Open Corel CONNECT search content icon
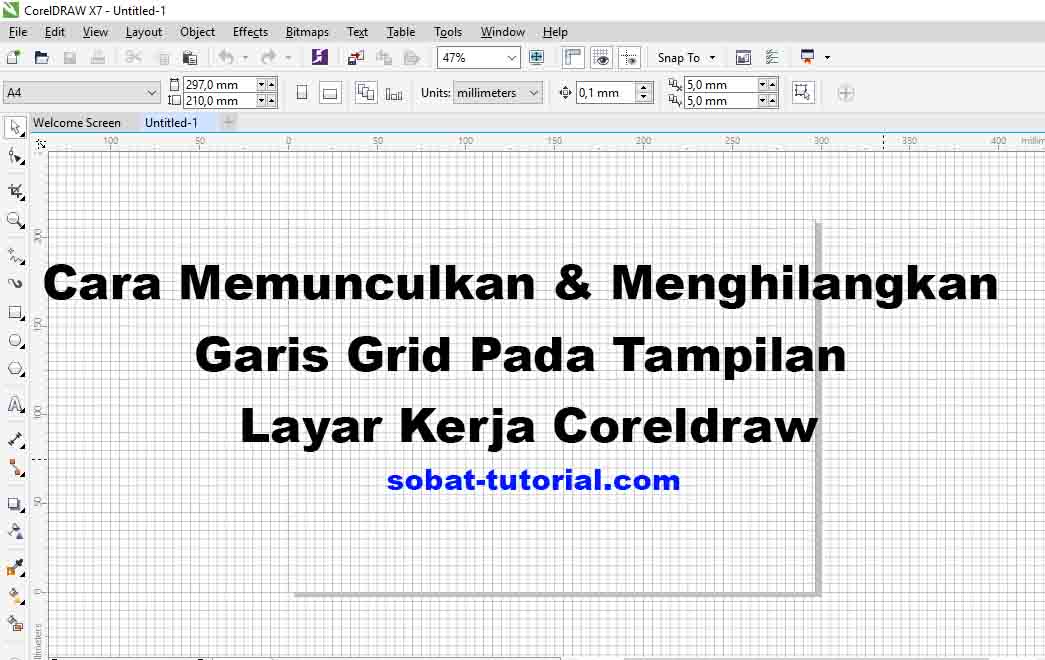 click(320, 57)
